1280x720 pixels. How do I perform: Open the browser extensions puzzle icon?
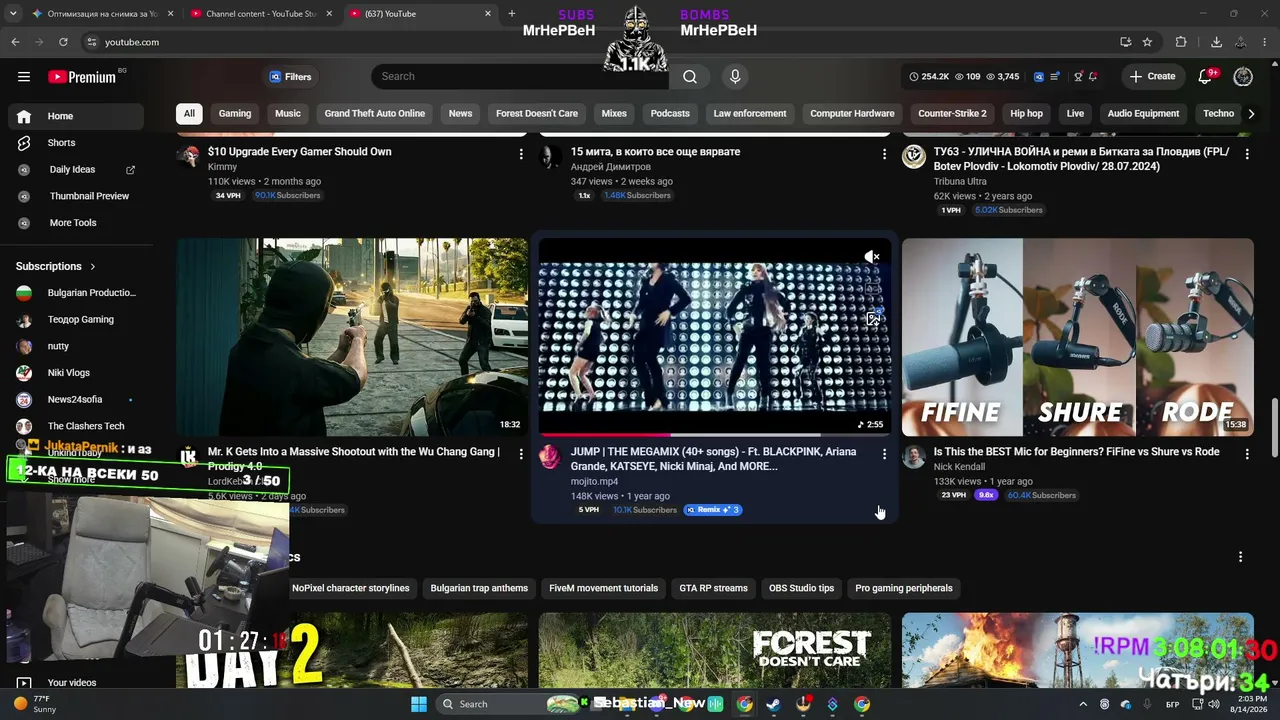1181,42
